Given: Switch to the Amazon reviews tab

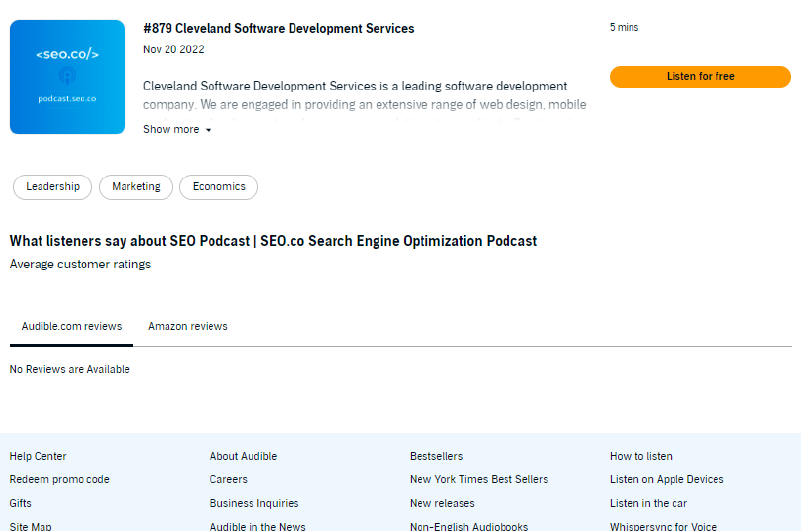Looking at the screenshot, I should tap(187, 326).
